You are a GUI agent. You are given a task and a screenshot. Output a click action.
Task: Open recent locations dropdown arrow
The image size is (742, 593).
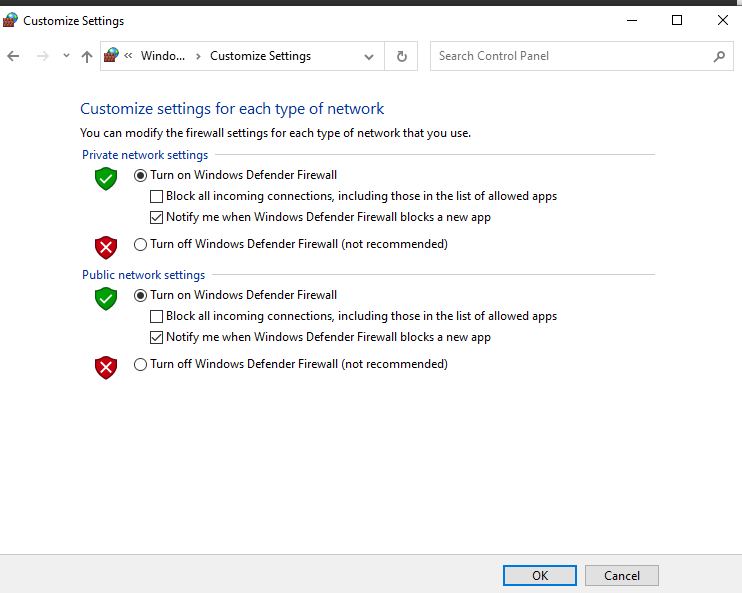click(66, 56)
